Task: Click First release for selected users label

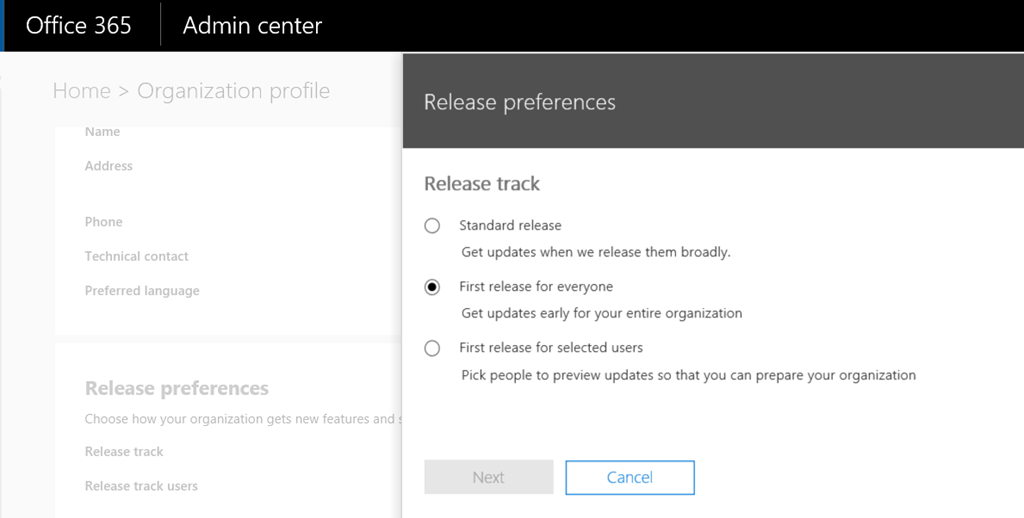Action: [551, 348]
